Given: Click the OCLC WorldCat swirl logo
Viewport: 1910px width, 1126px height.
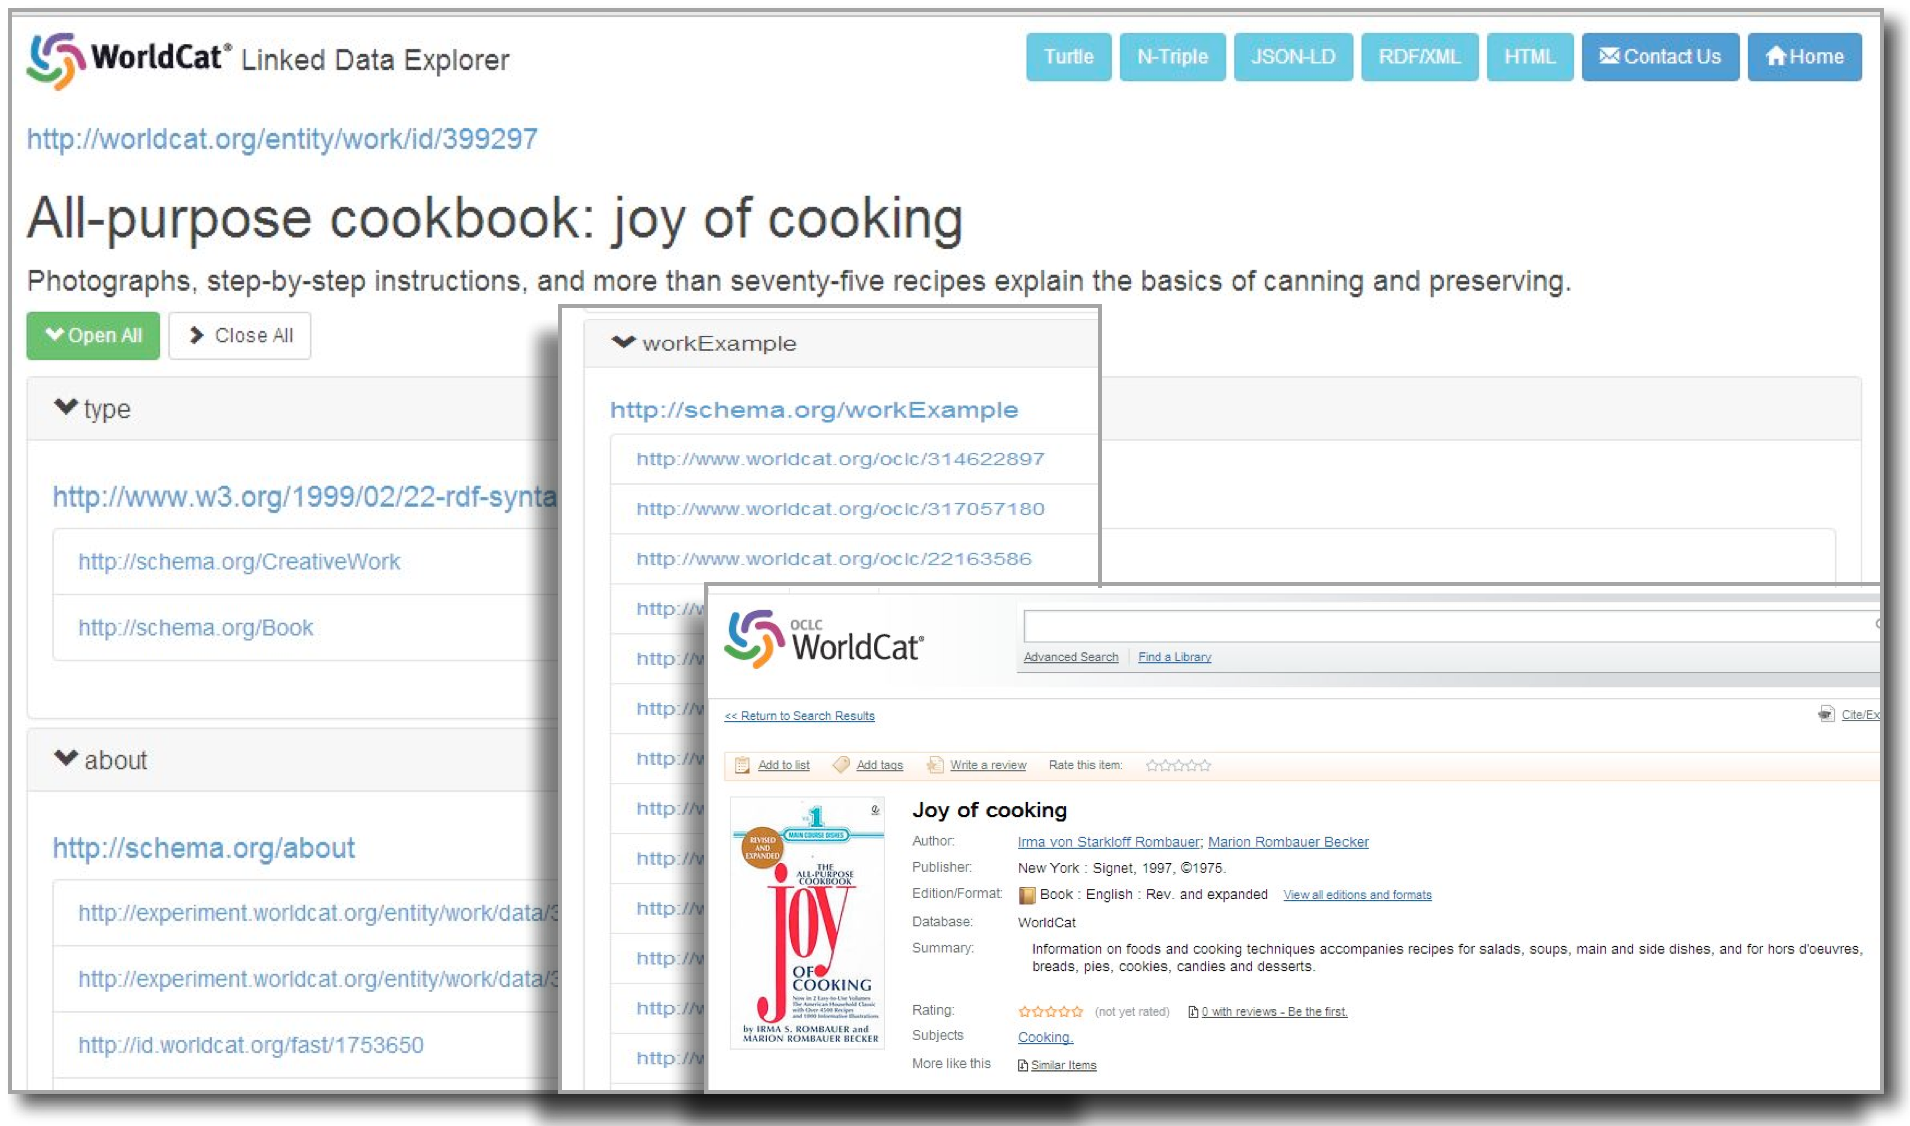Looking at the screenshot, I should click(x=754, y=638).
